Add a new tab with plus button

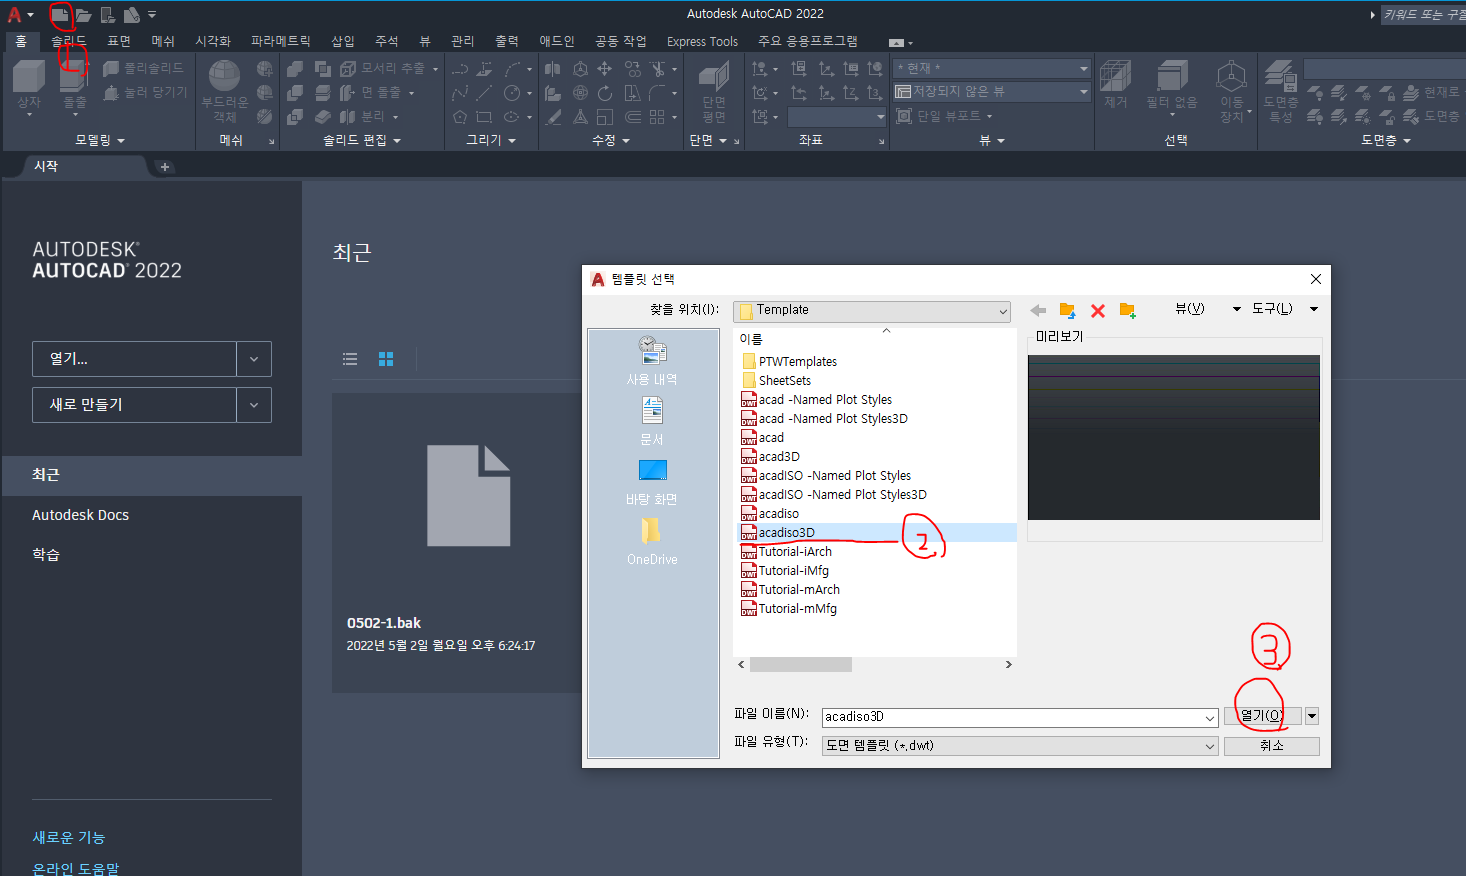(x=165, y=167)
